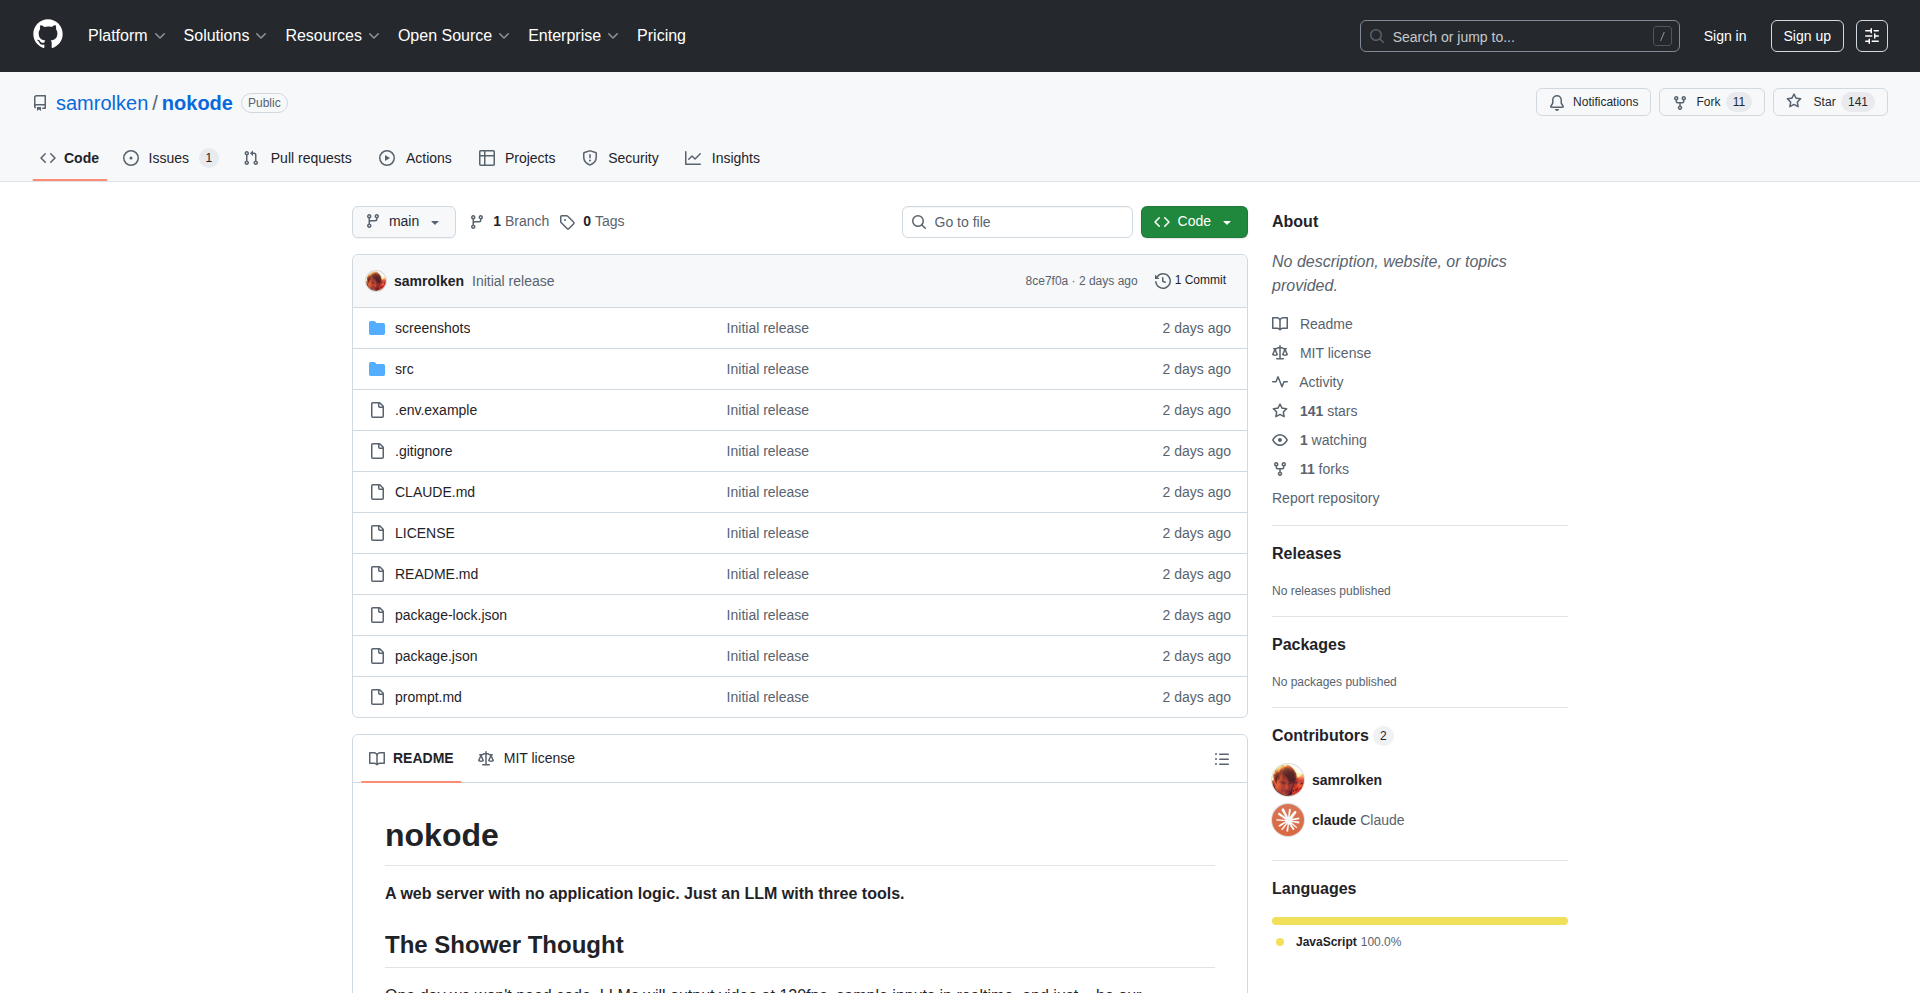Click Sign in
This screenshot has width=1920, height=993.
point(1725,36)
